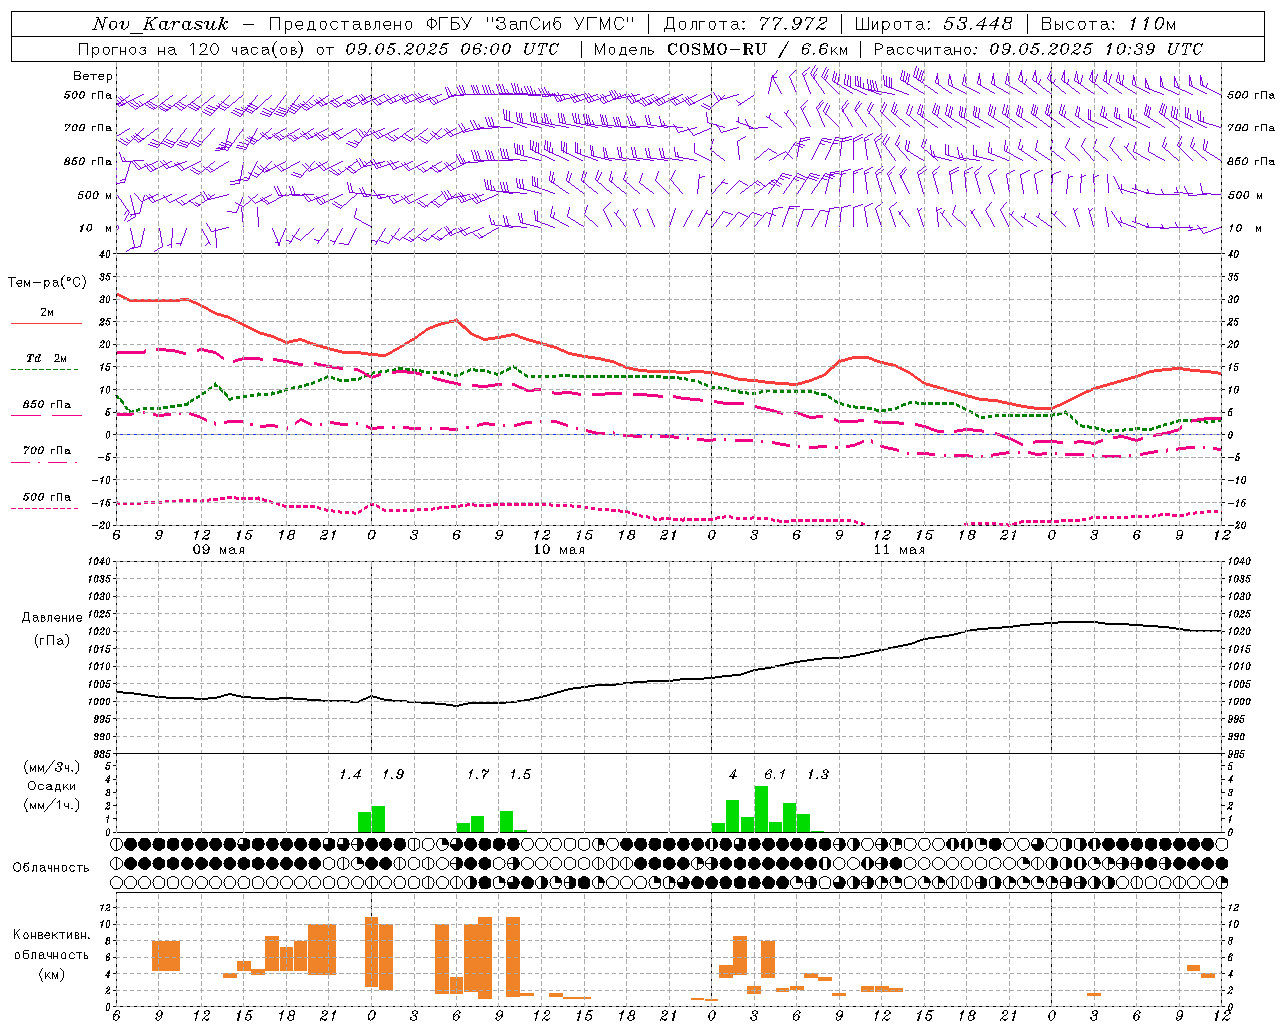Click the red solid line sample under '2м'
Image resolution: width=1280 pixels, height=1024 pixels.
pos(46,323)
